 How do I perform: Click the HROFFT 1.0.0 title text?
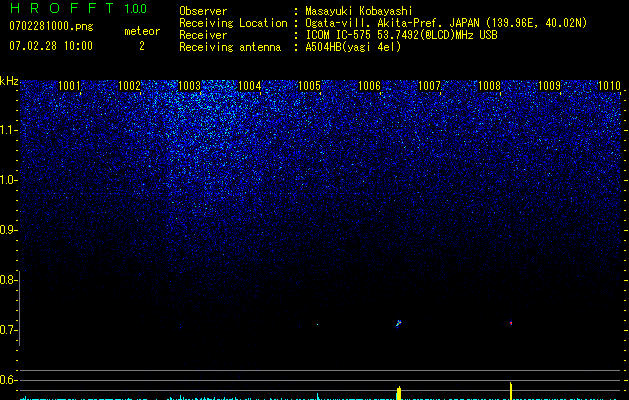(78, 8)
